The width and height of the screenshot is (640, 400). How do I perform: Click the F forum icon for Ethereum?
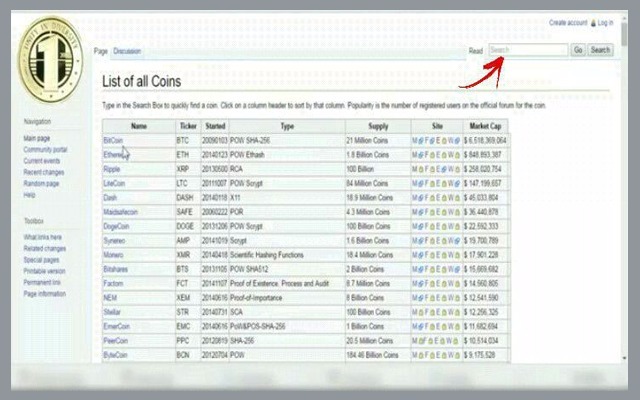(x=425, y=155)
